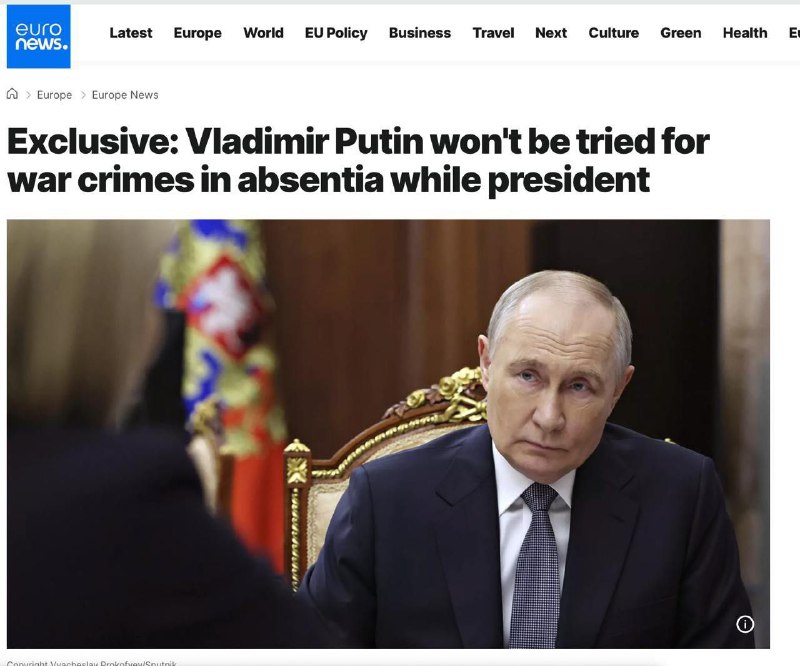
Task: Open the home icon in the breadcrumb
Action: 12,94
